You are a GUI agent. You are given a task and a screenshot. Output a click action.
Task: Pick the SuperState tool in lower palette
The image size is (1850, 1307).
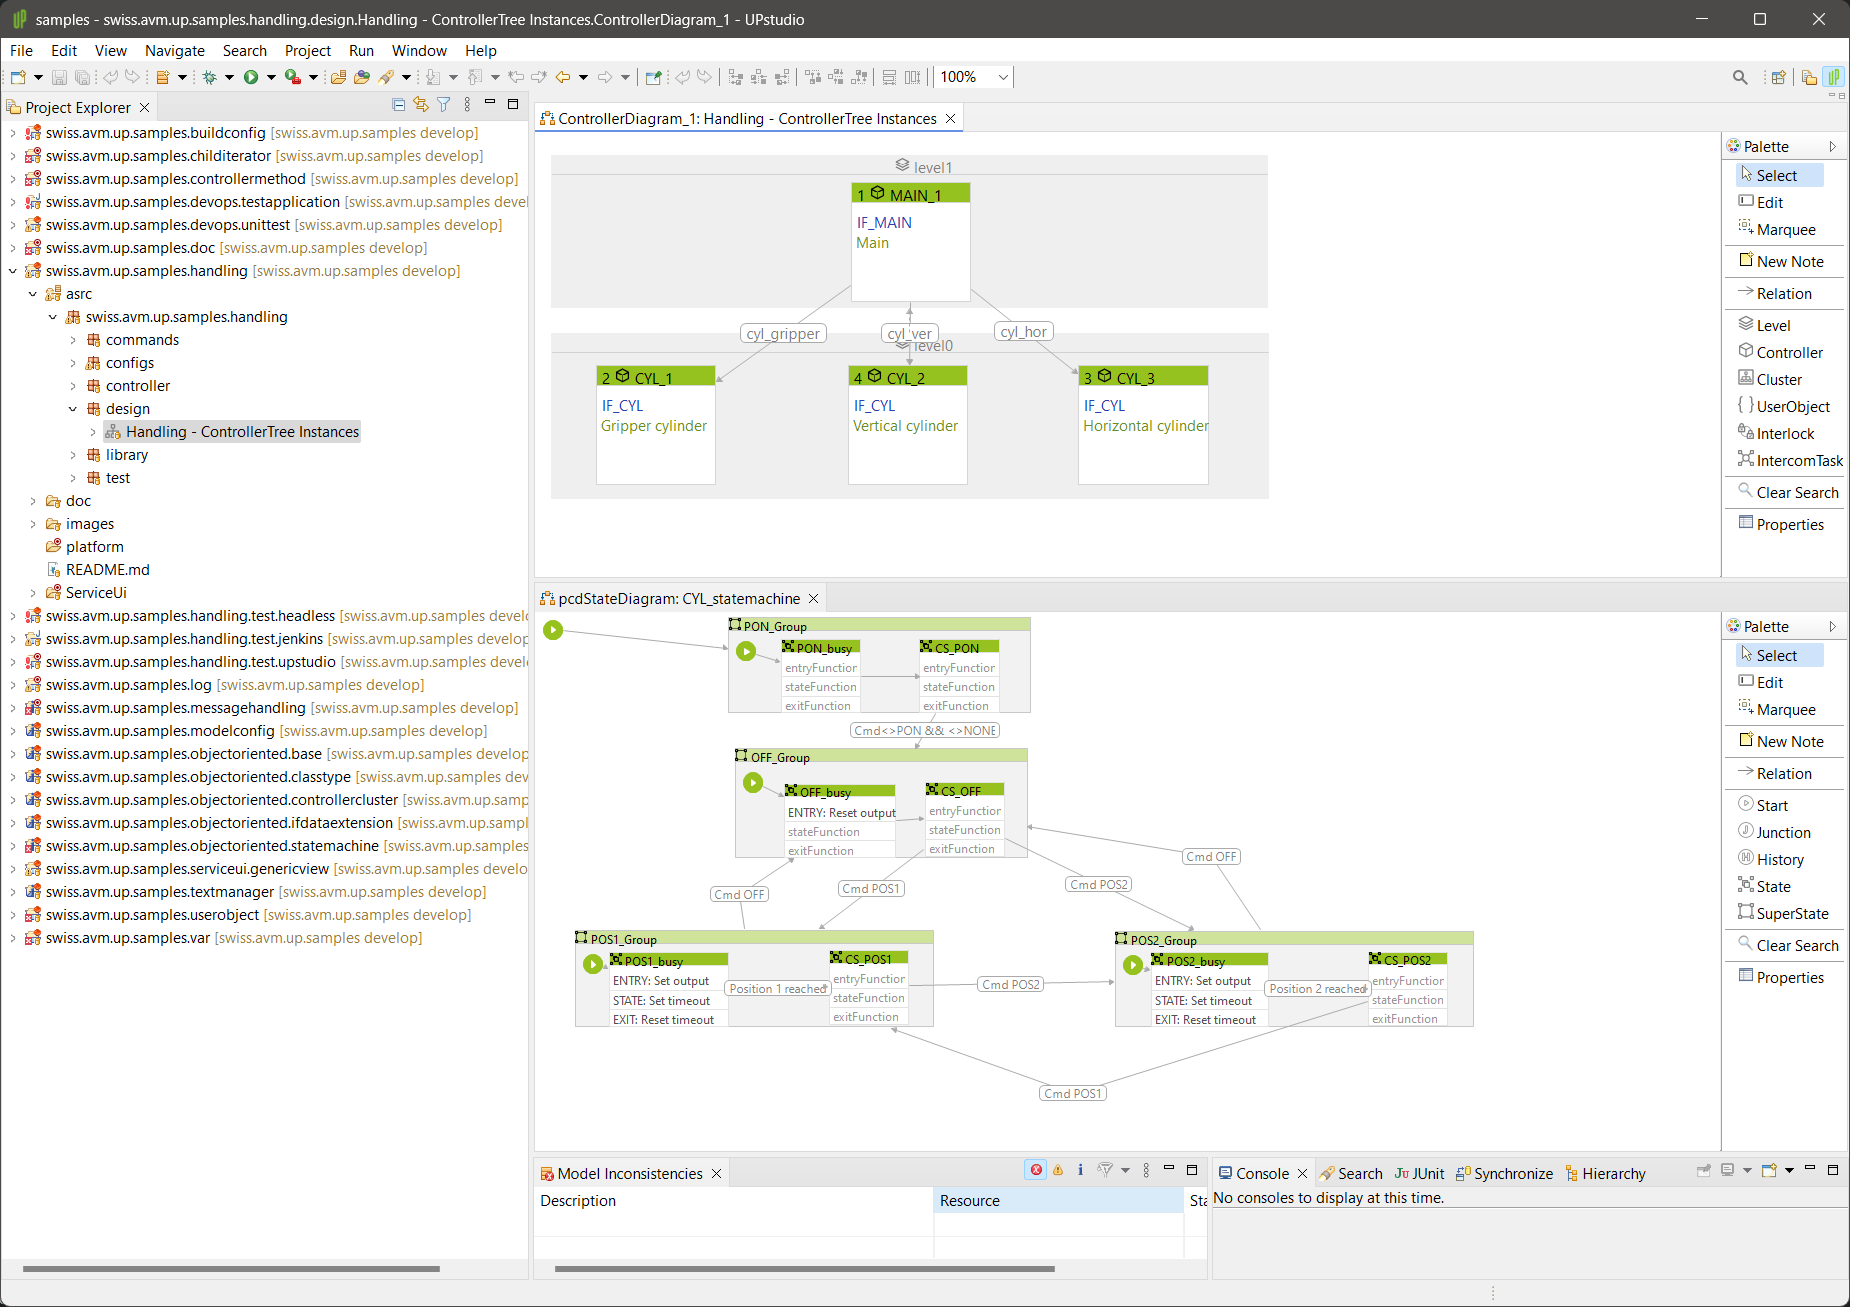pos(1791,913)
